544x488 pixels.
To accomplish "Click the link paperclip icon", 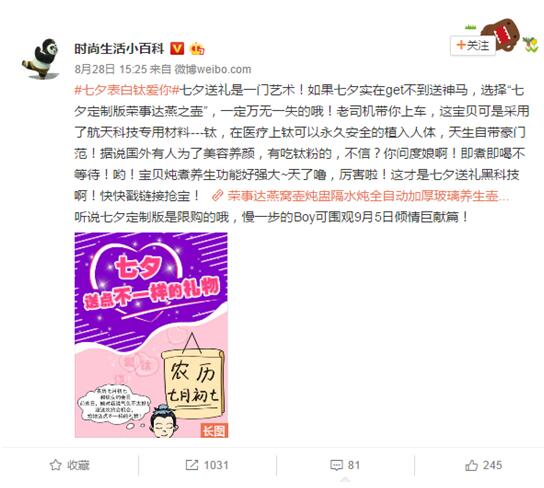I will pos(217,196).
